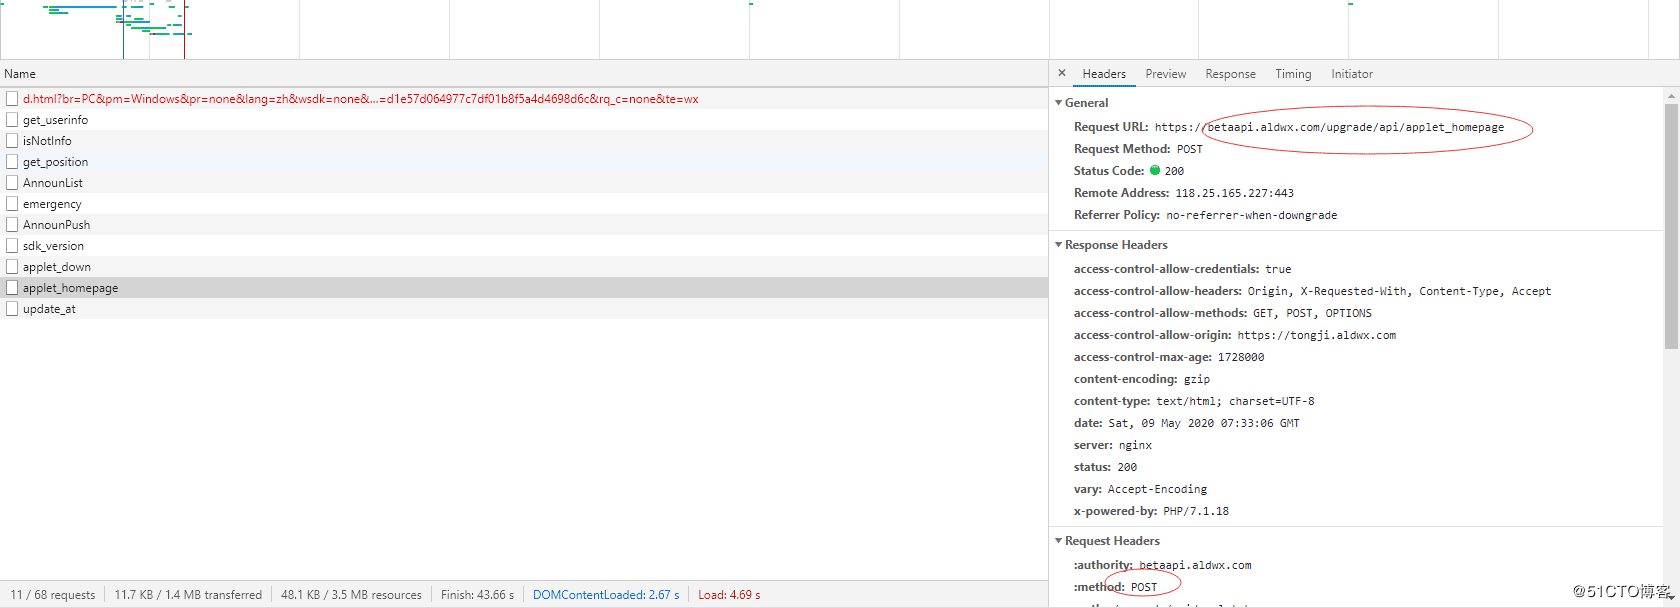The width and height of the screenshot is (1680, 608).
Task: Click the file icon beside sdk_version
Action: click(12, 246)
